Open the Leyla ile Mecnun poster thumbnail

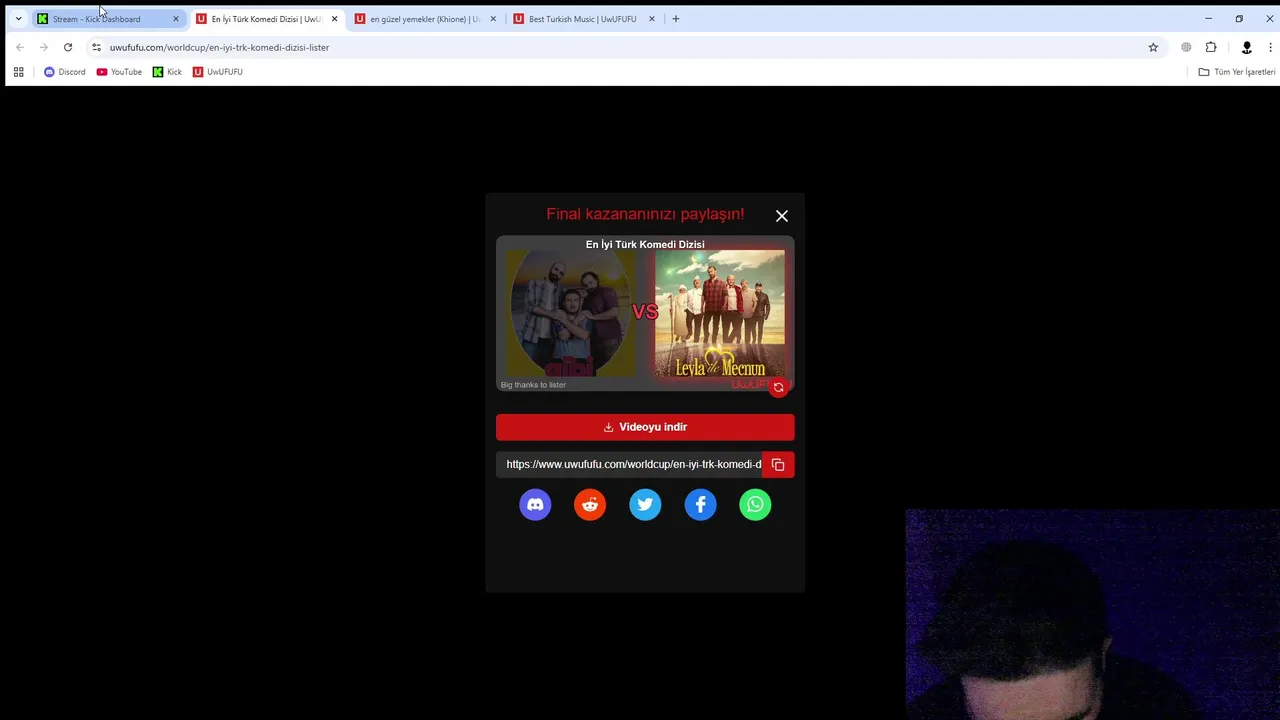coord(720,314)
